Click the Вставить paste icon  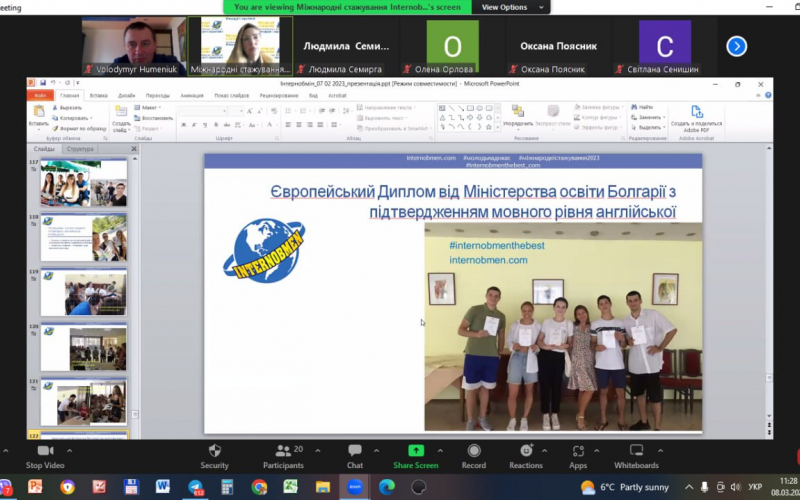pyautogui.click(x=39, y=111)
